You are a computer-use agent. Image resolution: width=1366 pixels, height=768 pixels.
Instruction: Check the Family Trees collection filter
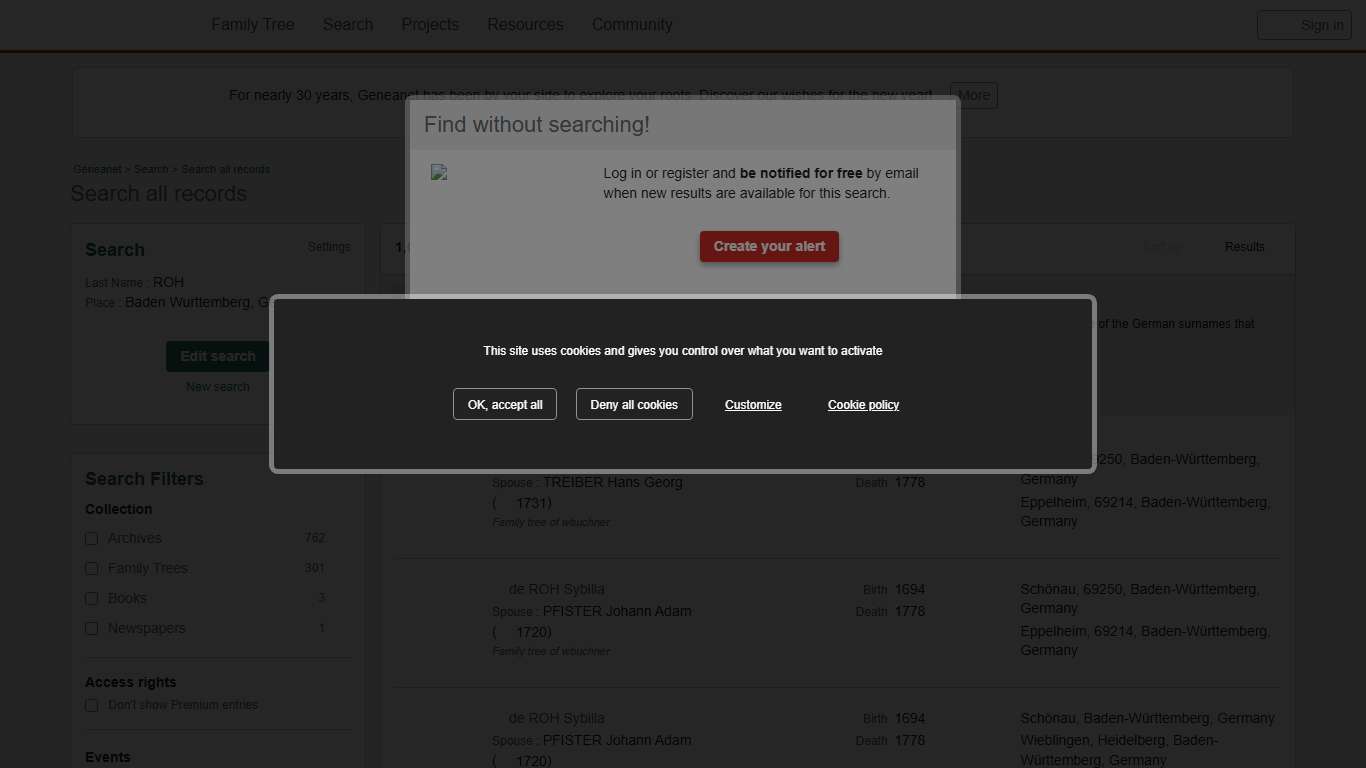(92, 569)
